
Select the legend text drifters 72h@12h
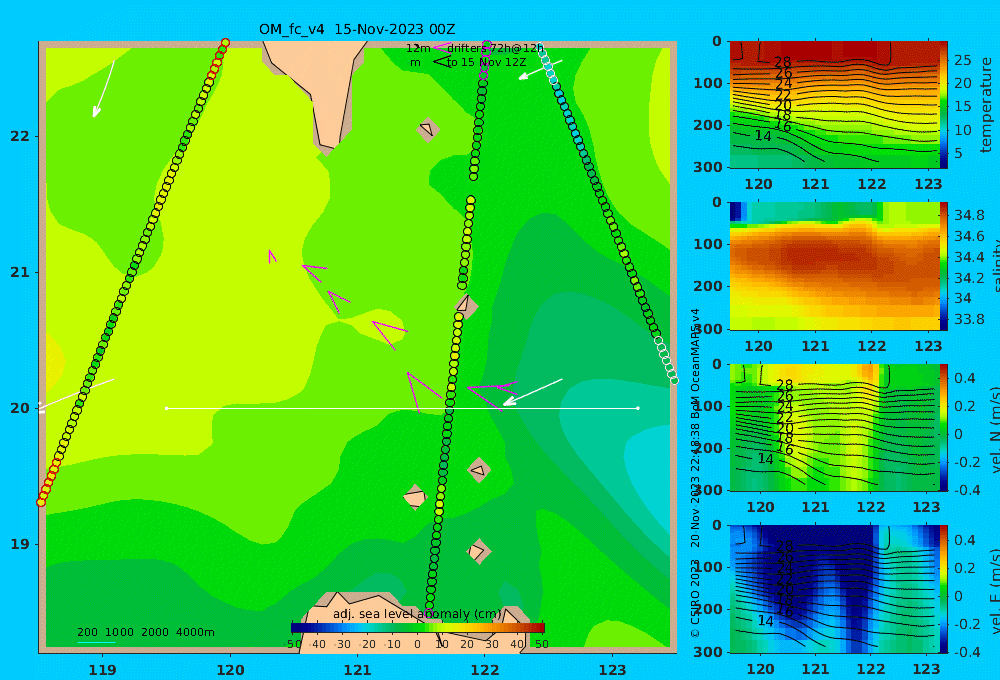[x=495, y=48]
